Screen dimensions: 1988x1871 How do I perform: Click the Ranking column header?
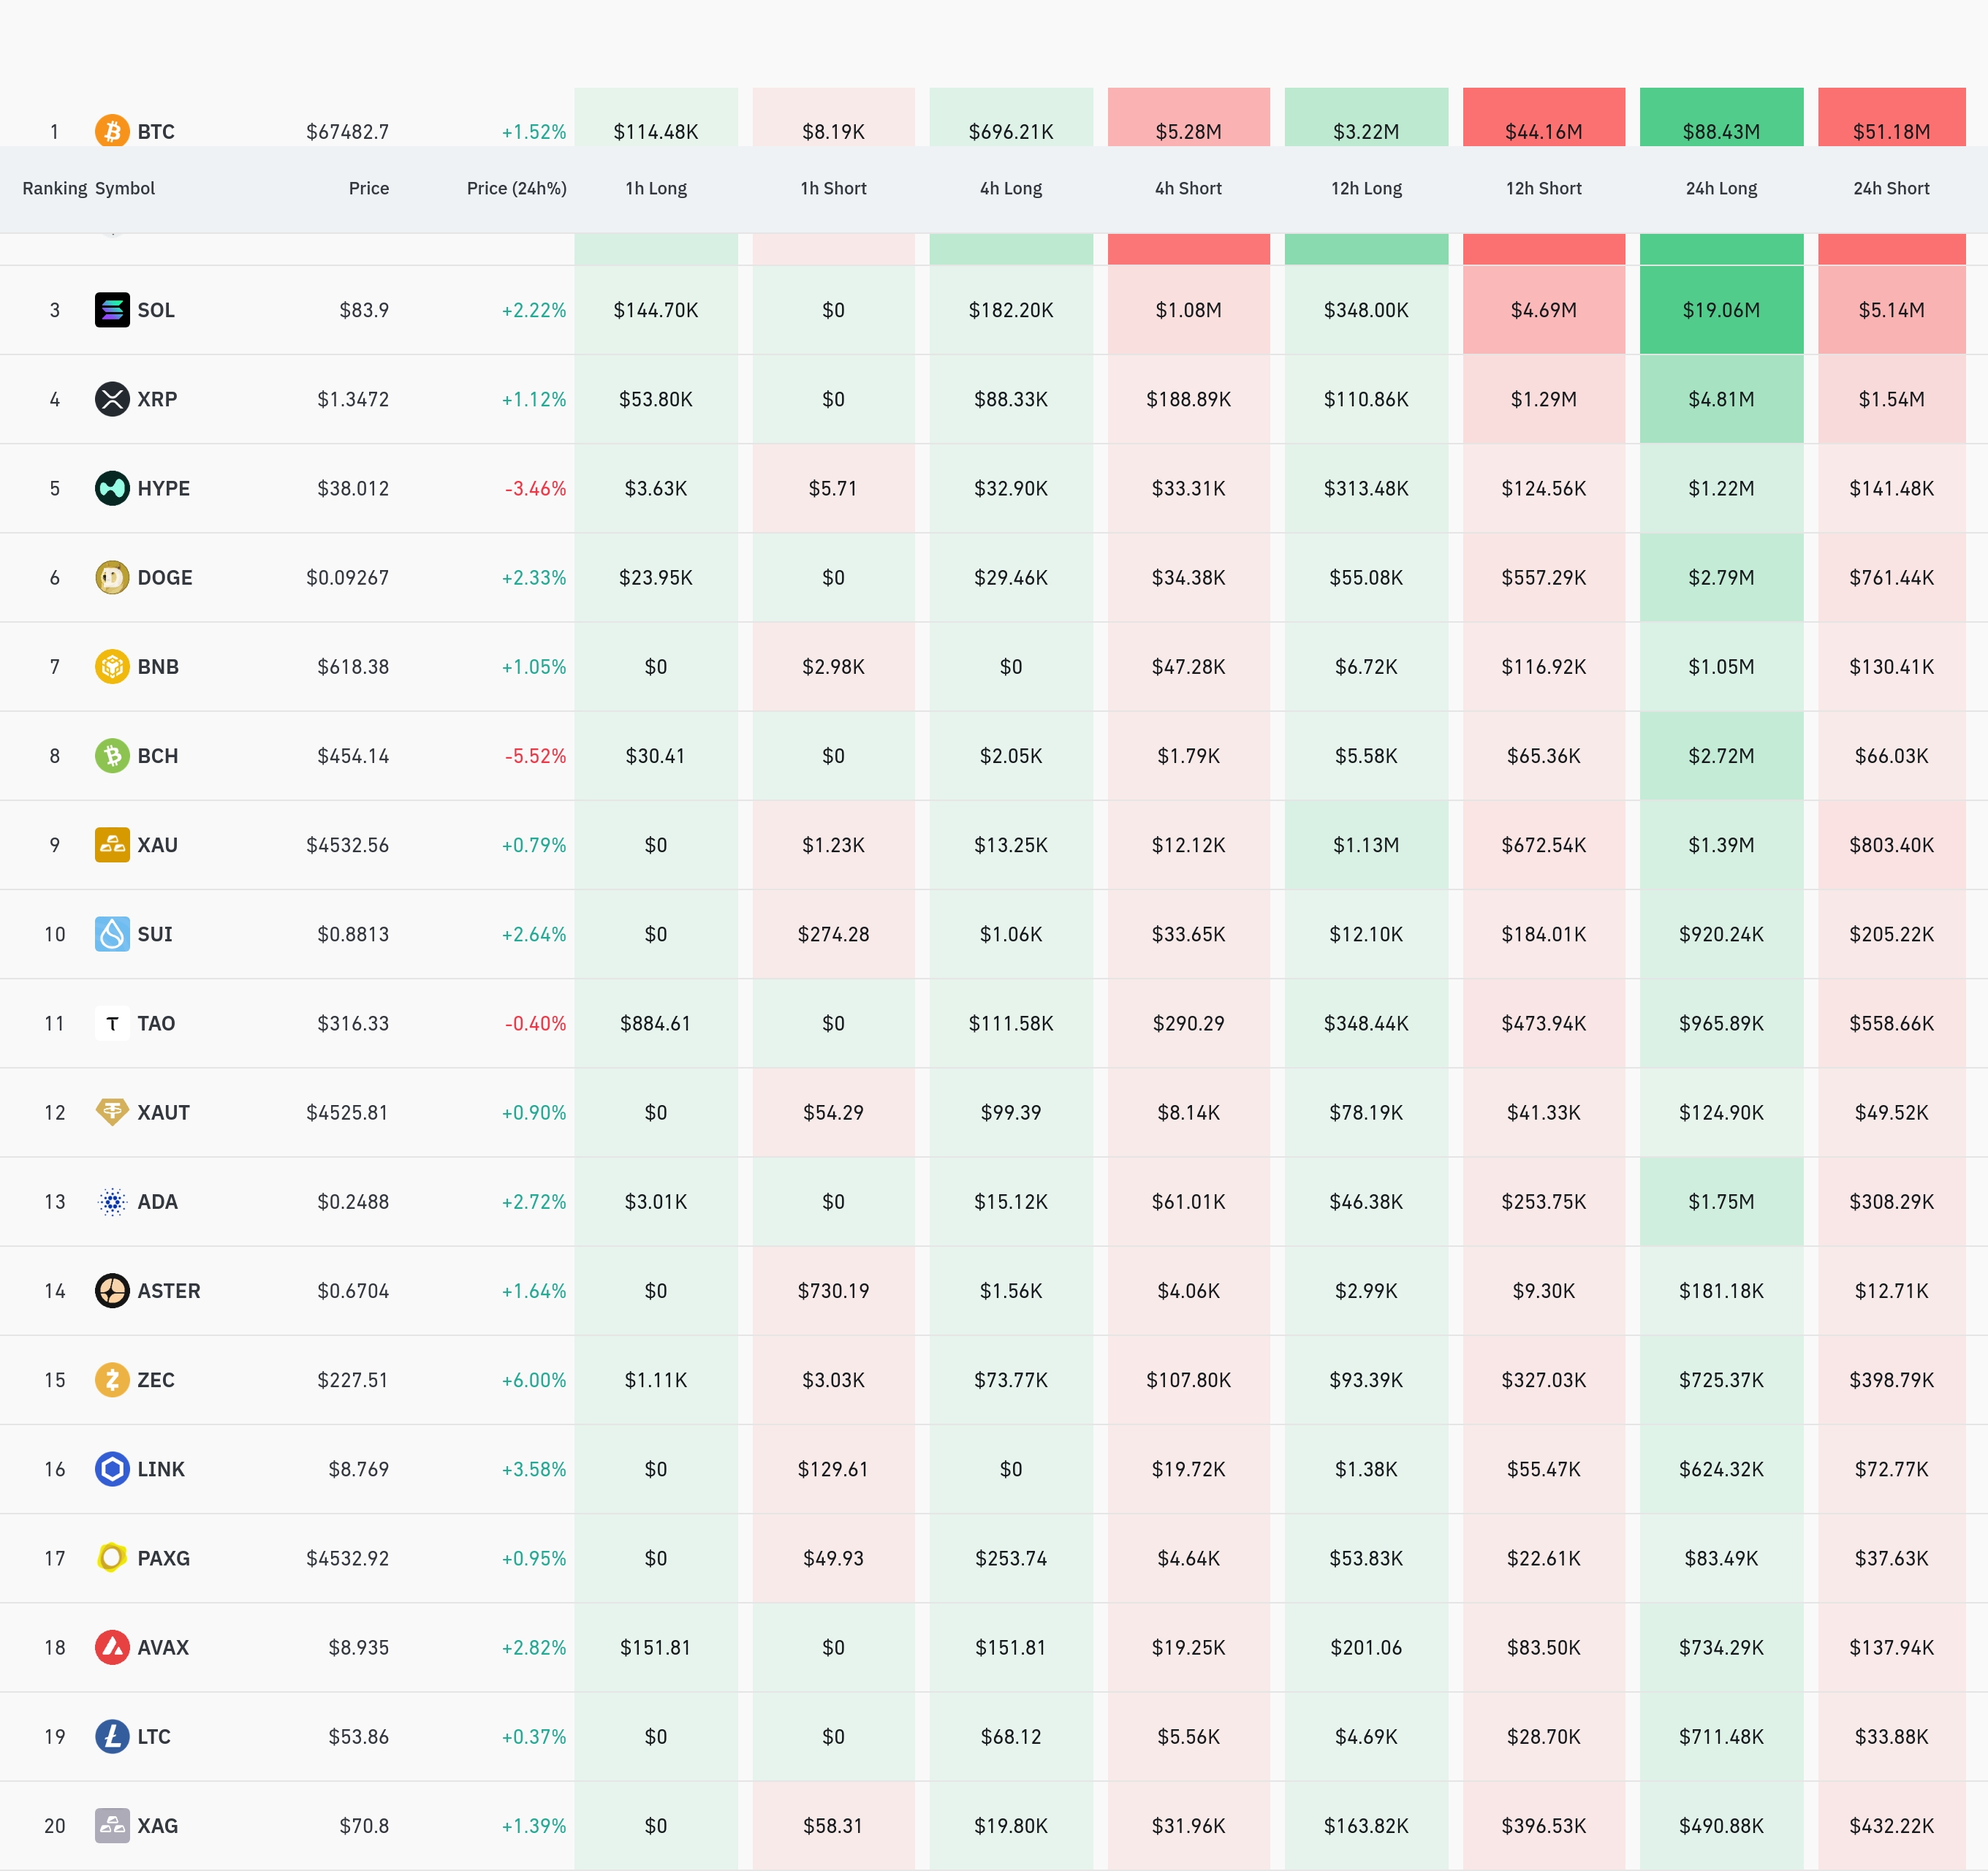pyautogui.click(x=54, y=188)
